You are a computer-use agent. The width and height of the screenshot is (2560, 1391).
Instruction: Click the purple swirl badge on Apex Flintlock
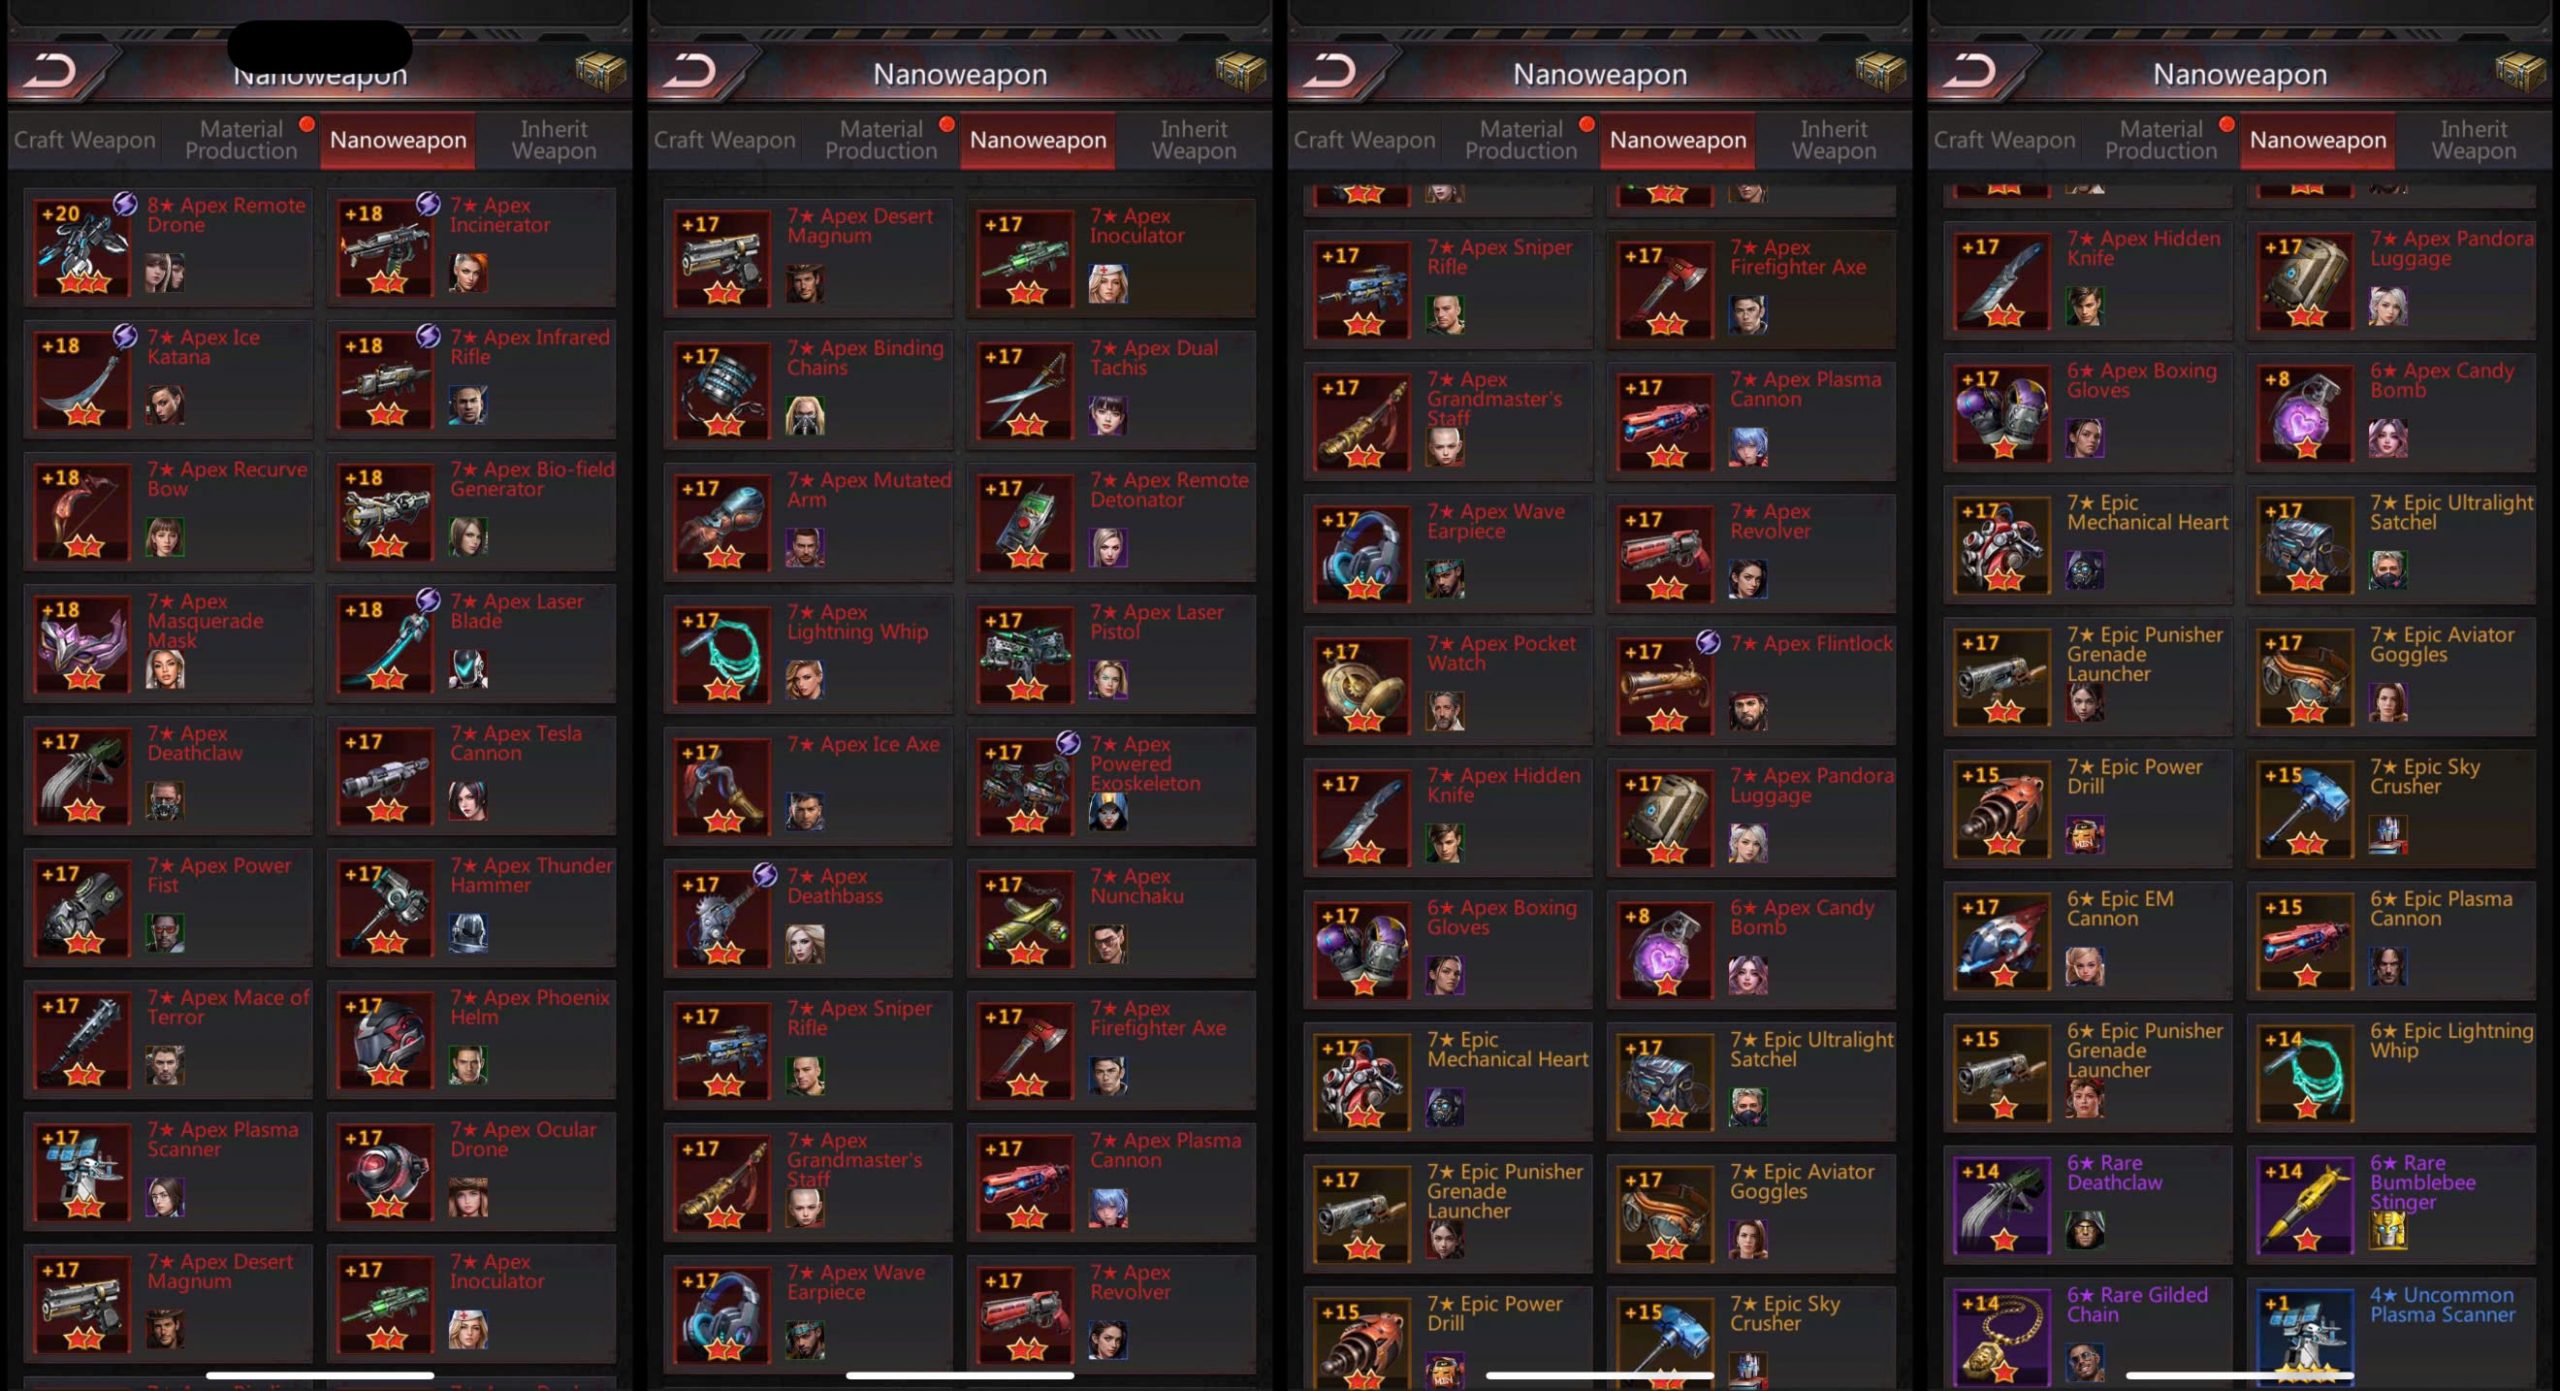pyautogui.click(x=1708, y=642)
